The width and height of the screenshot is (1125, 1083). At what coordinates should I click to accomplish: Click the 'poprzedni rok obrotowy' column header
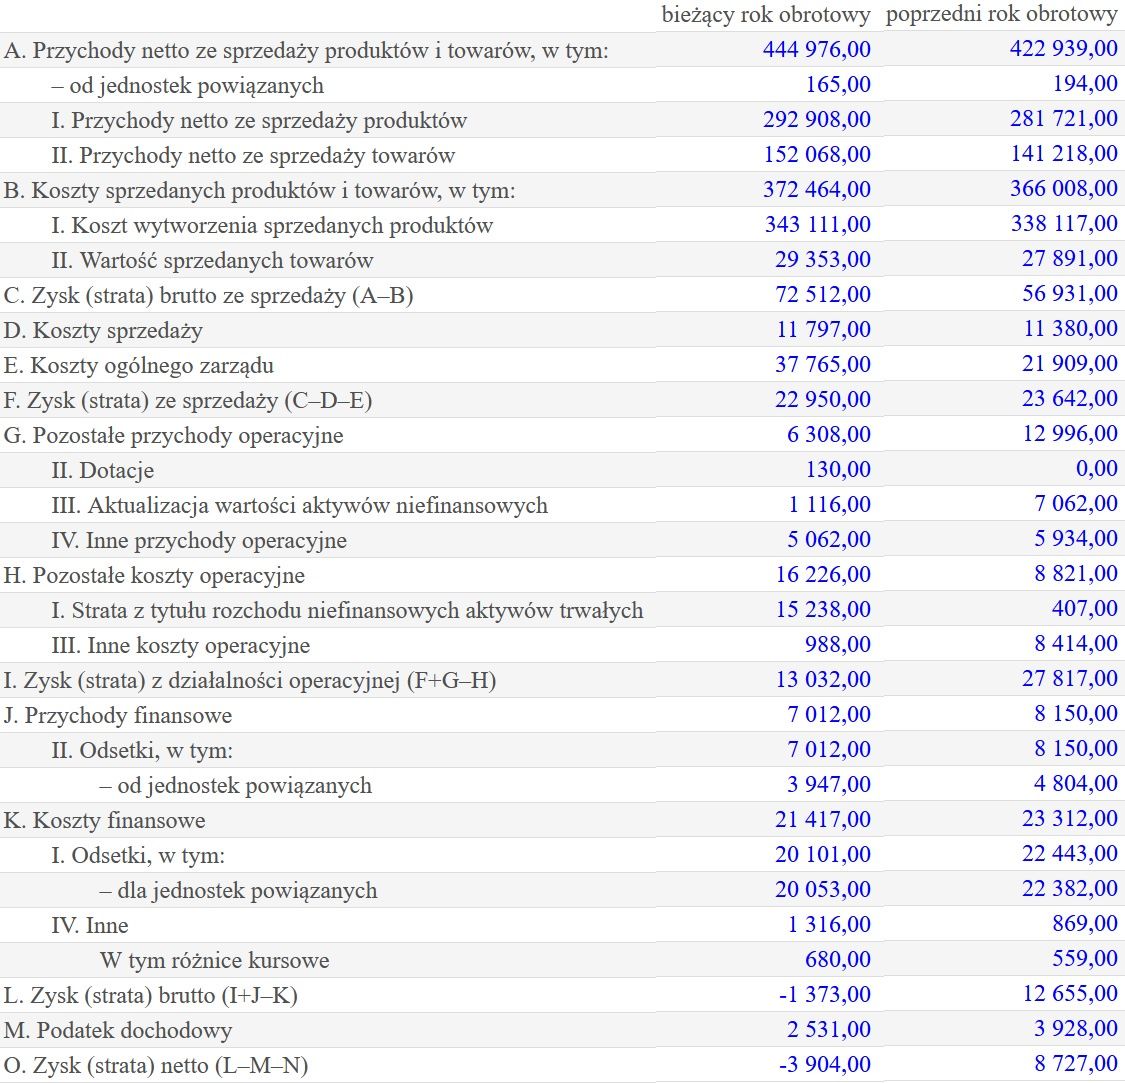pos(1002,14)
